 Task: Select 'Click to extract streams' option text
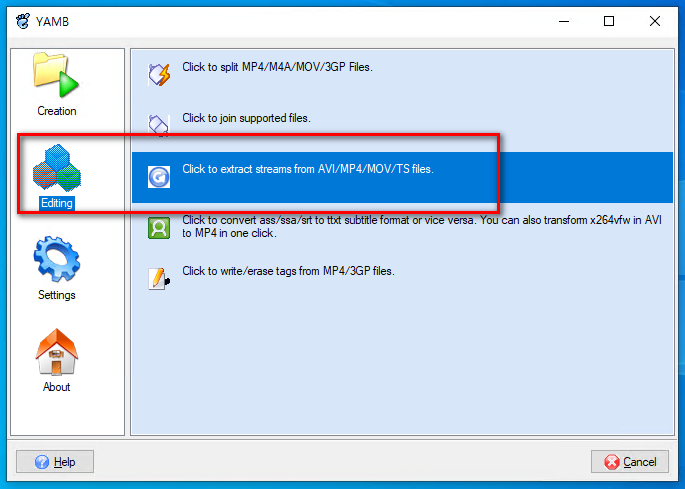308,169
